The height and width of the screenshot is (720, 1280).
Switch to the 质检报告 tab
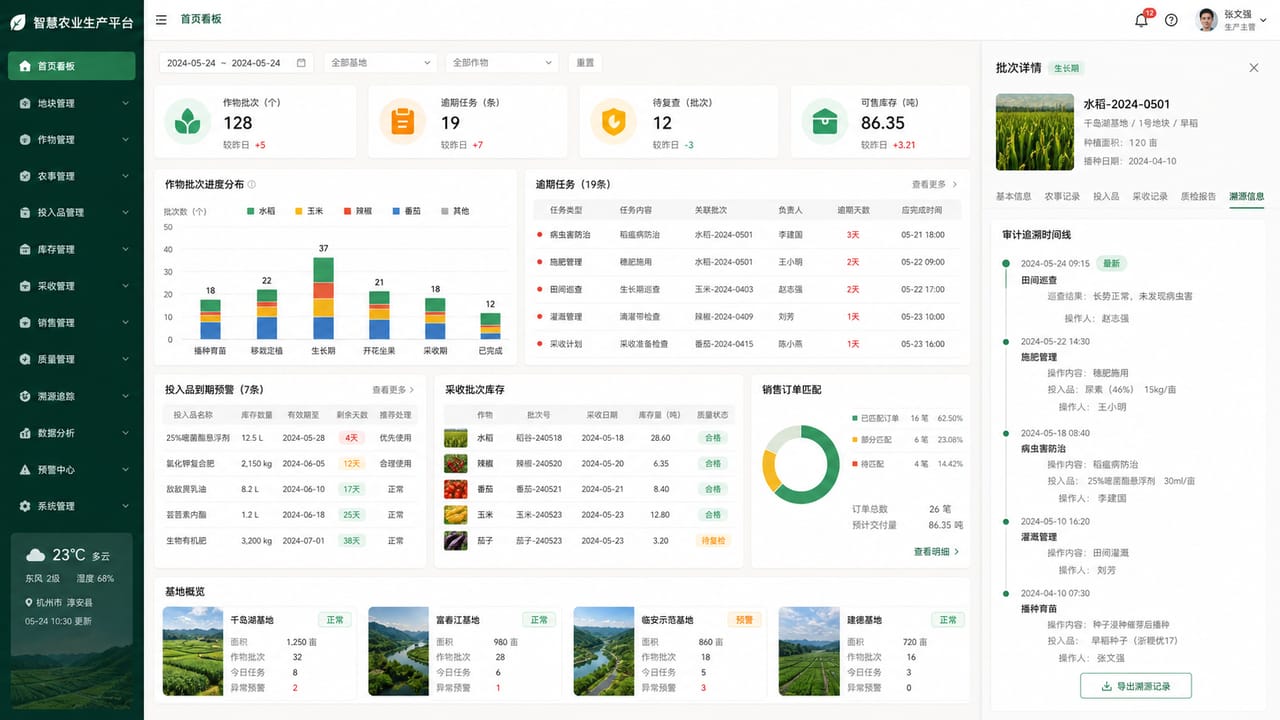pos(1198,196)
